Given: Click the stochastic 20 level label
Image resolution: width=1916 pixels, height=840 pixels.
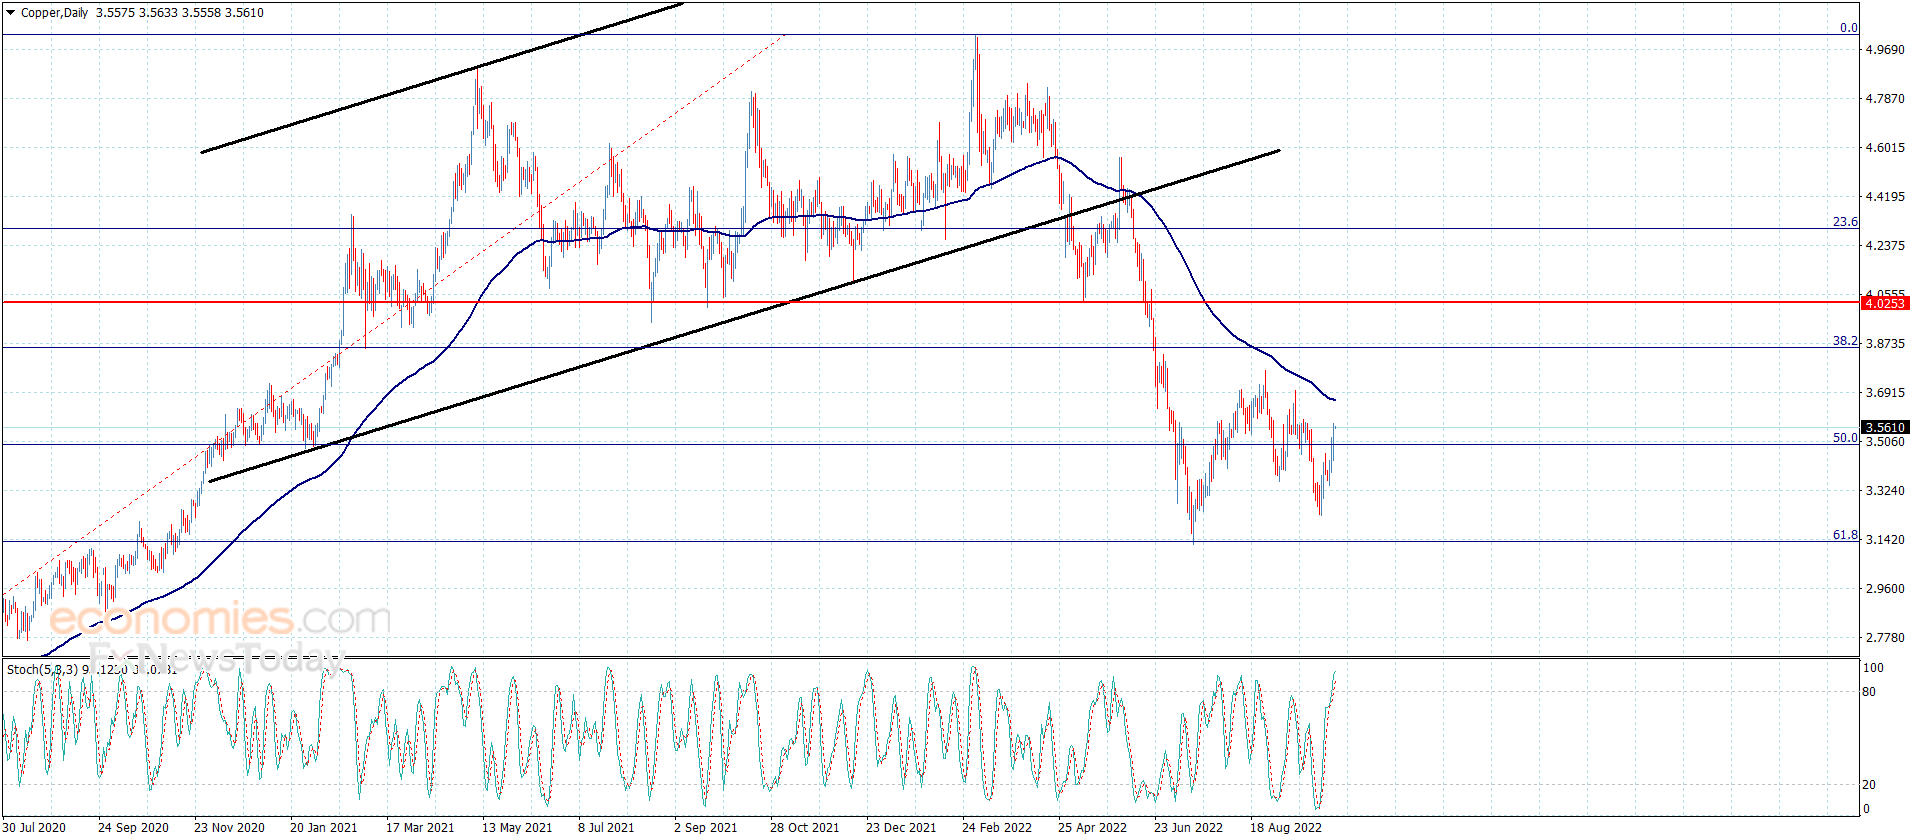Looking at the screenshot, I should click(1869, 785).
